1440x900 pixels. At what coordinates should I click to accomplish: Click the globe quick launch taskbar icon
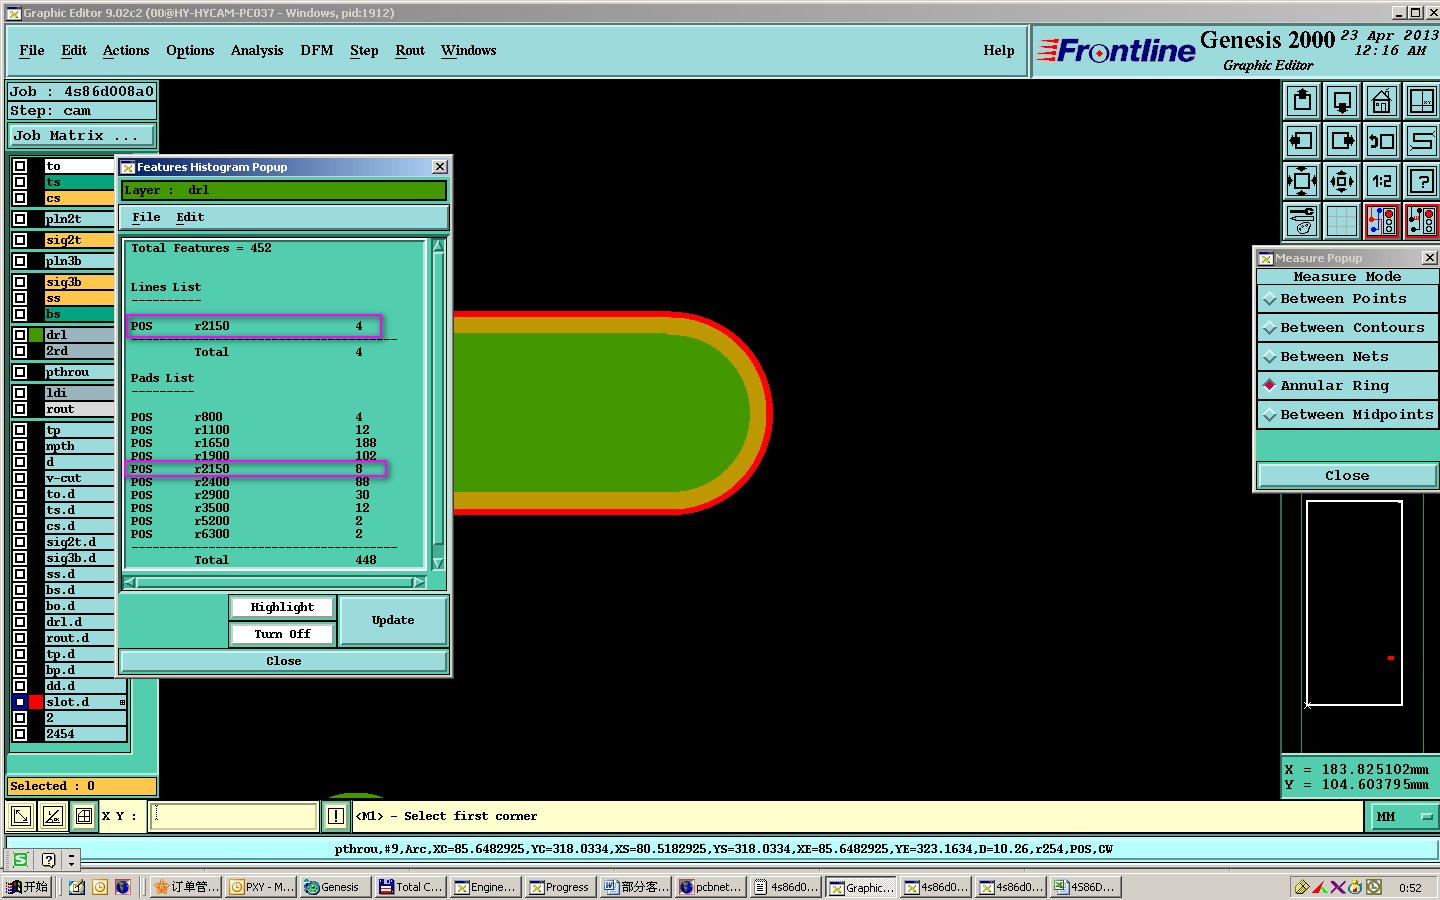pyautogui.click(x=123, y=887)
